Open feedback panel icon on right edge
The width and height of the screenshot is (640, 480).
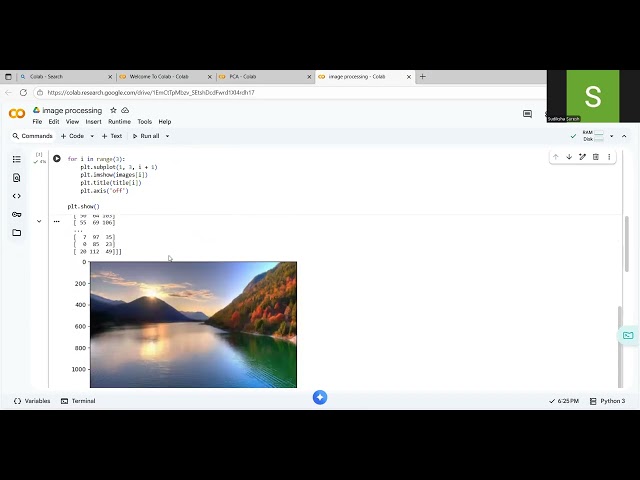click(x=628, y=336)
